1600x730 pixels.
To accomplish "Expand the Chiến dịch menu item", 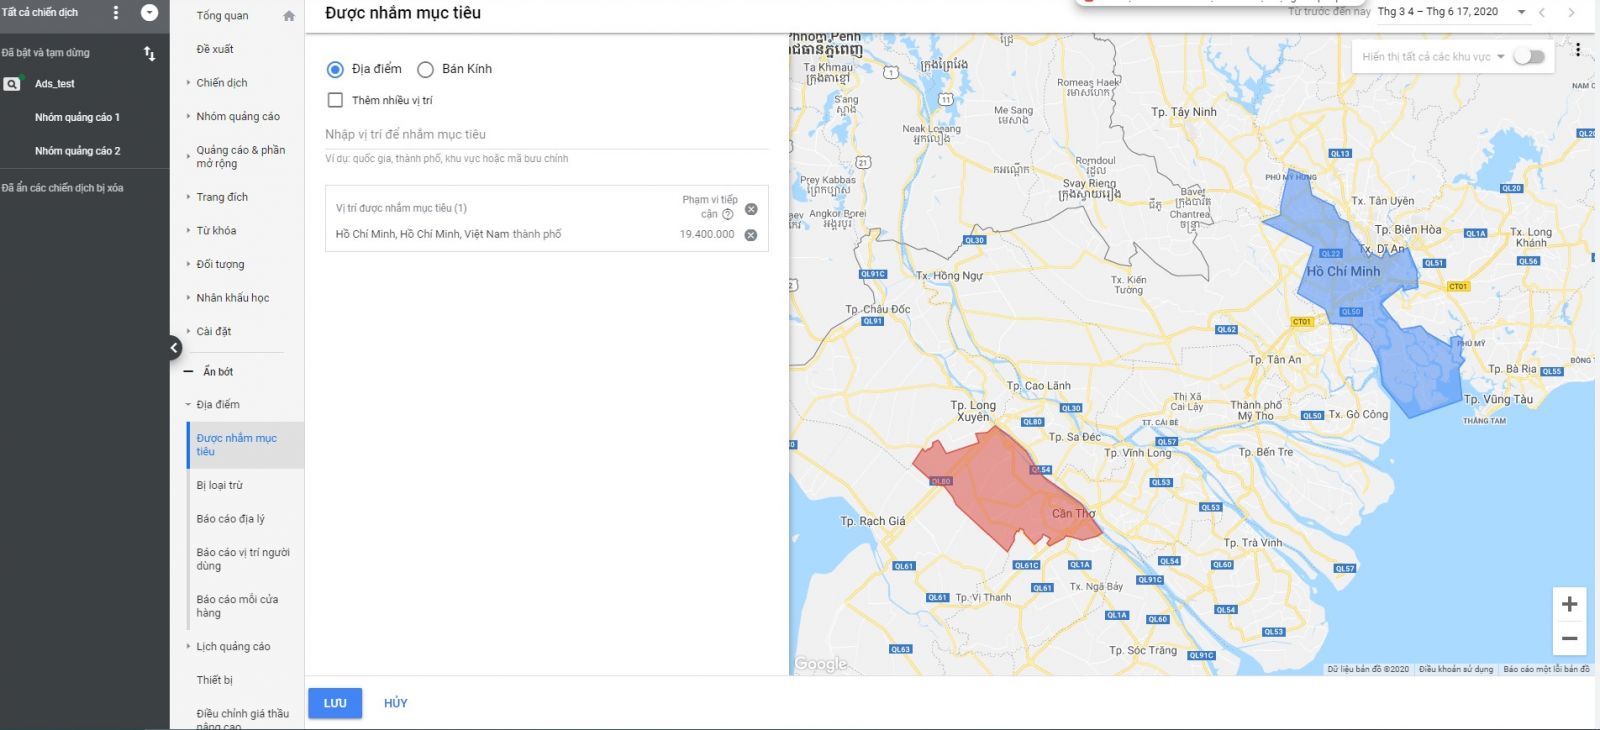I will pos(188,83).
